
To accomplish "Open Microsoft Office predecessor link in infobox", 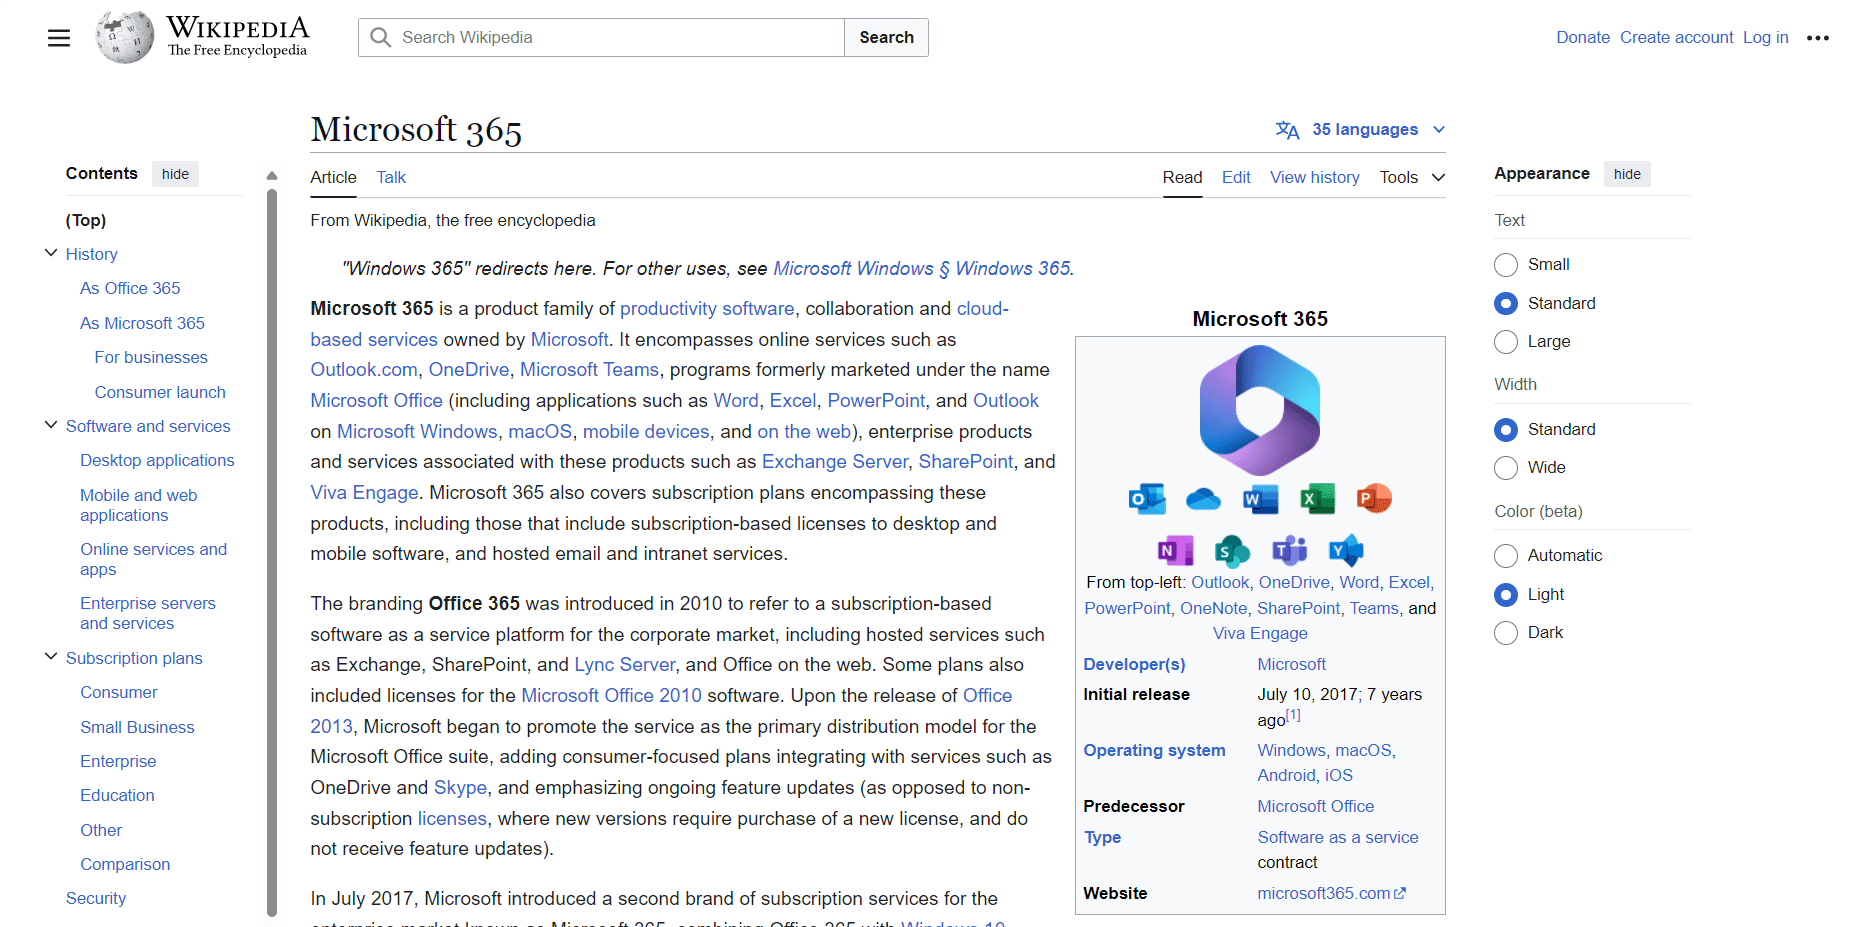I will tap(1315, 806).
